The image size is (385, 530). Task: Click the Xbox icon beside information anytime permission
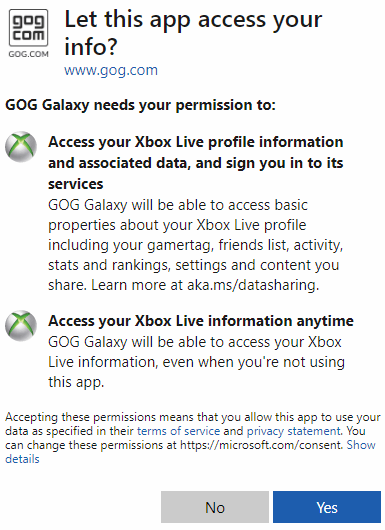(21, 326)
